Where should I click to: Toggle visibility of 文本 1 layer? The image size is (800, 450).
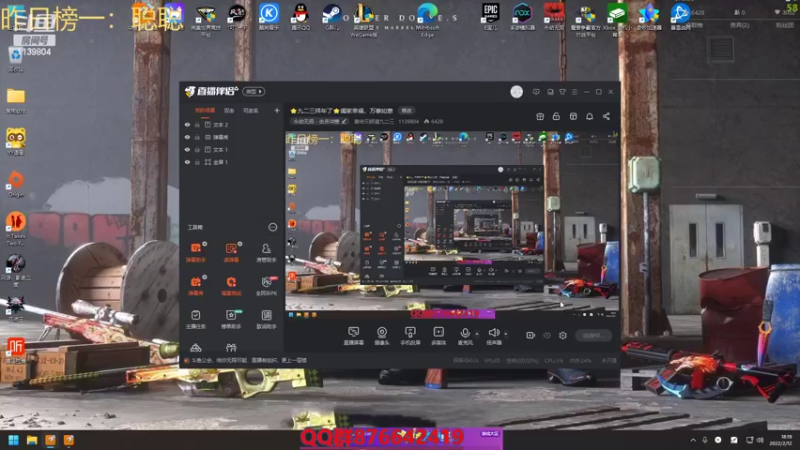pos(187,149)
